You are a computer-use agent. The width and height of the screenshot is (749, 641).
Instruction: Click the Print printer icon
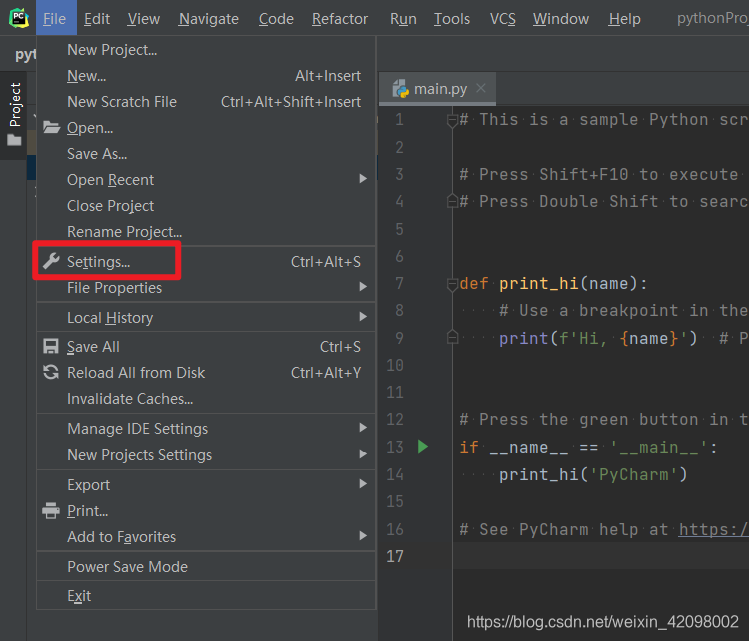pos(51,511)
